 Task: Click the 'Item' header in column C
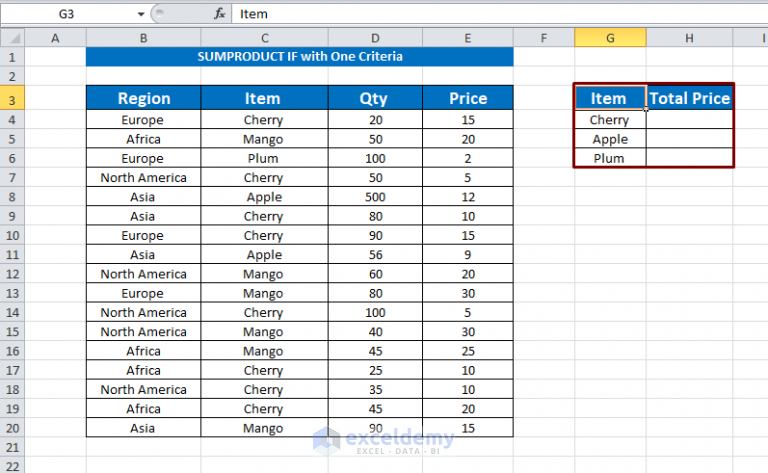point(264,98)
